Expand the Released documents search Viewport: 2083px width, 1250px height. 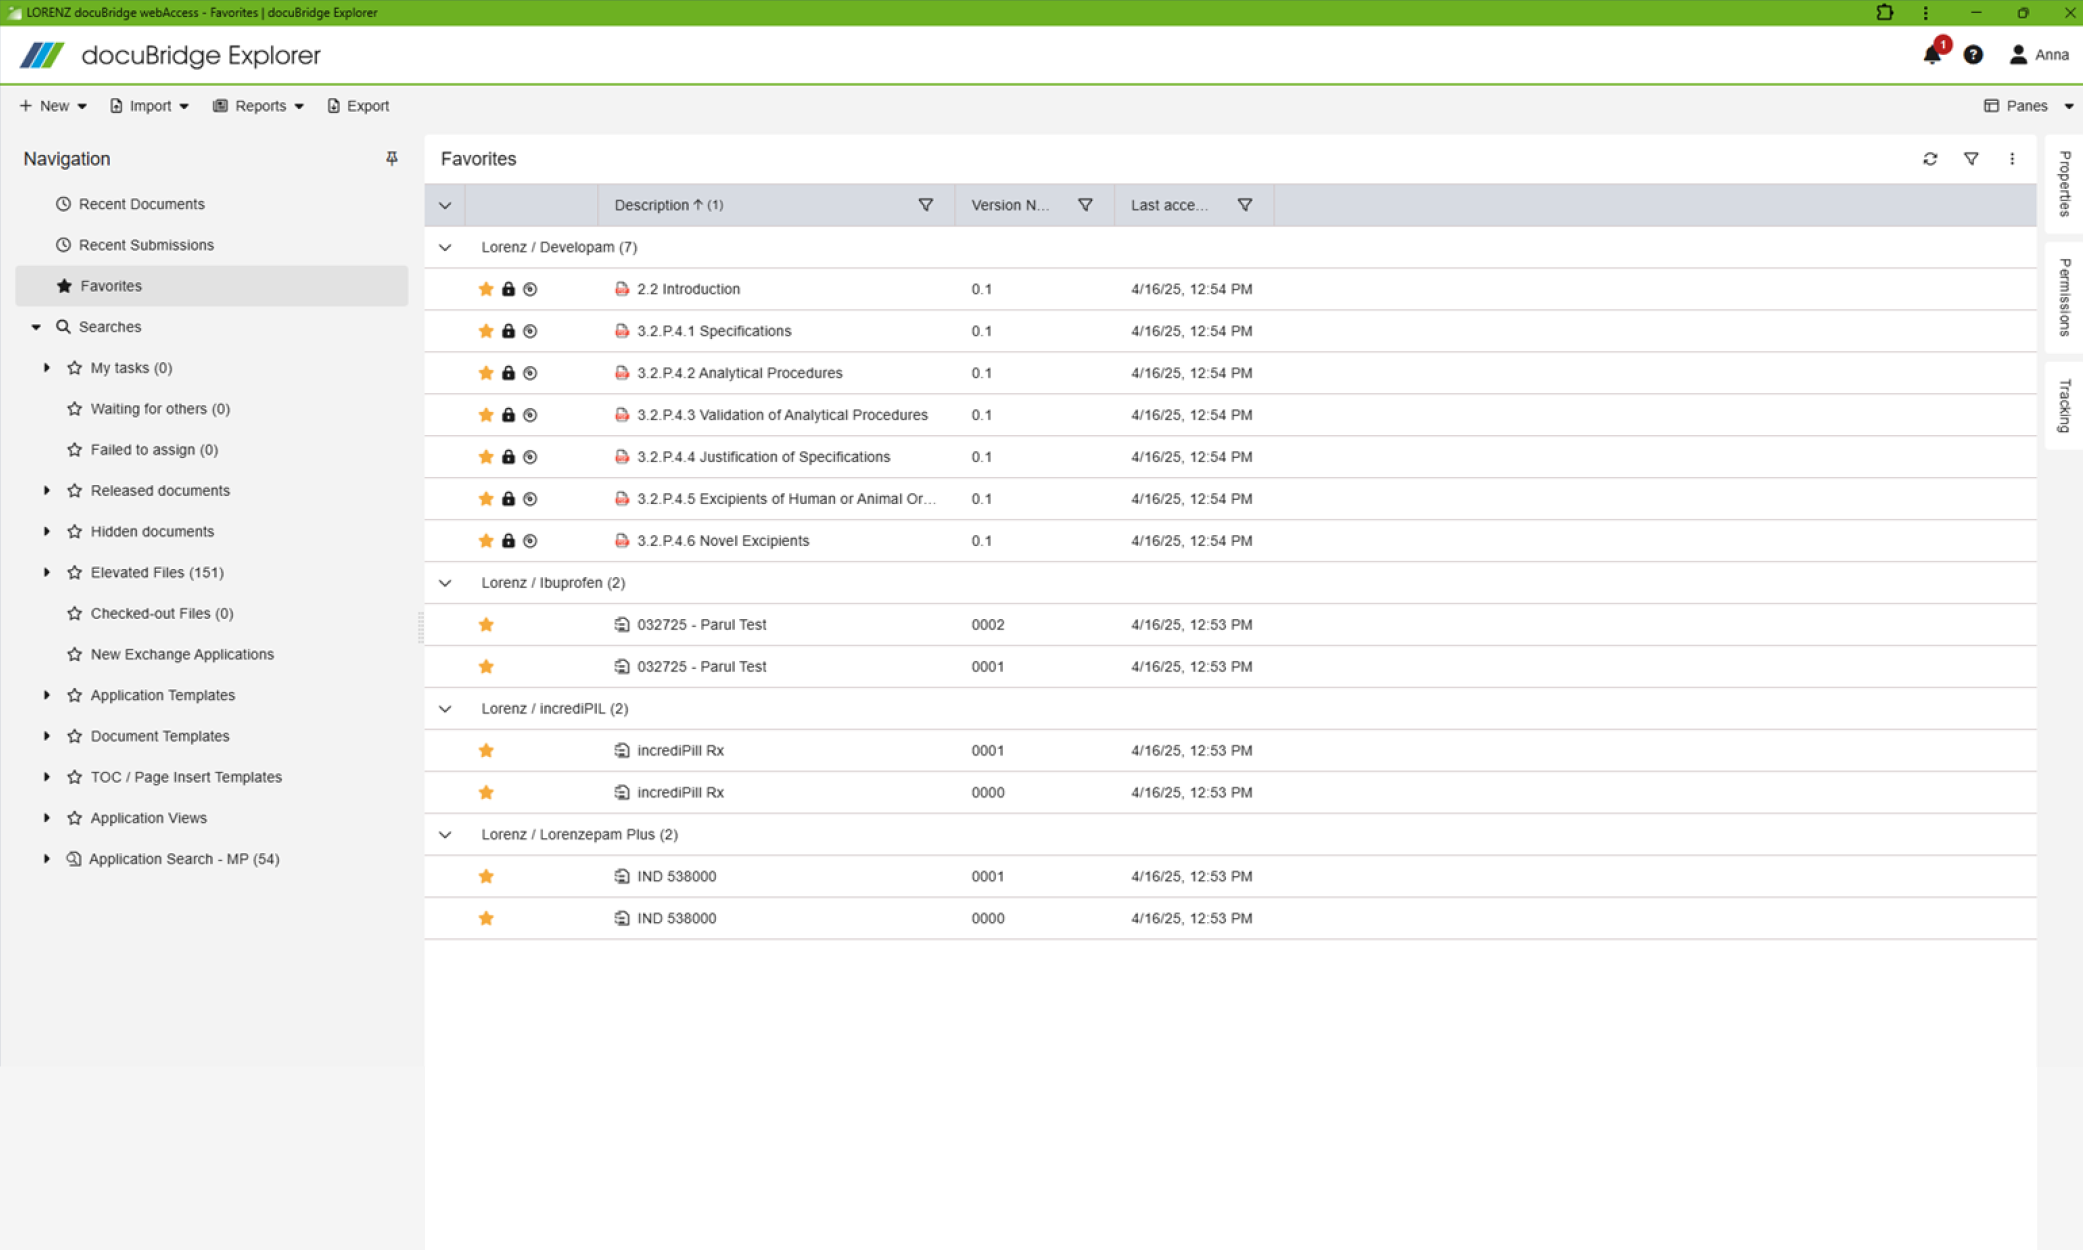[46, 490]
